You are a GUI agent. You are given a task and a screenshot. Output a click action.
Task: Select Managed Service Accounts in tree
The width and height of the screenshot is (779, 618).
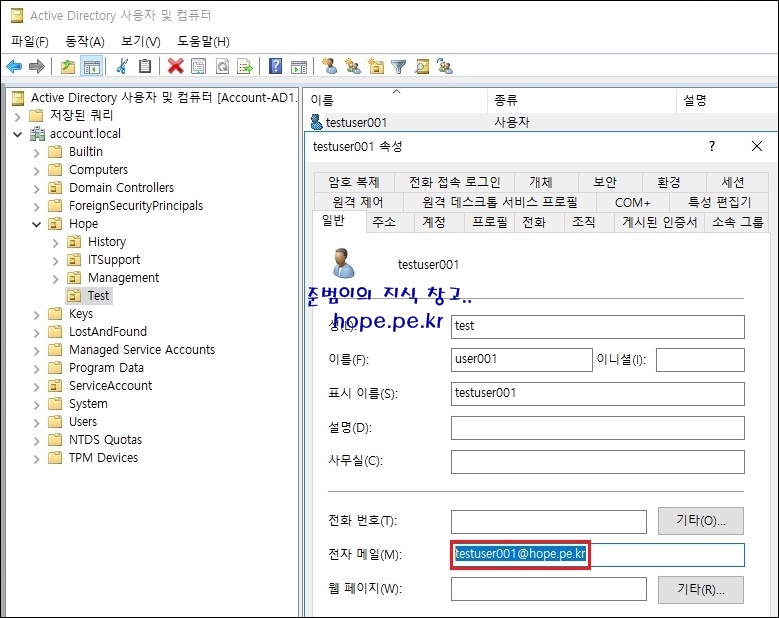[142, 350]
